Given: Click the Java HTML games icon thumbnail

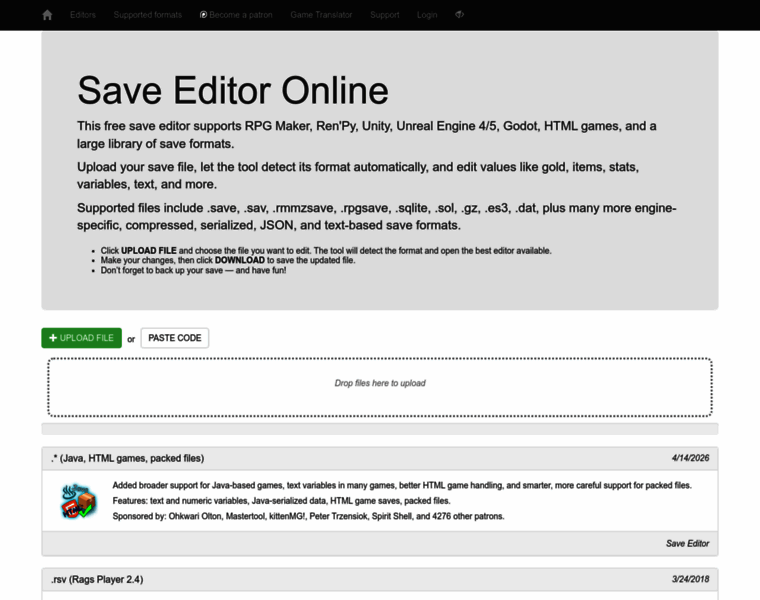Looking at the screenshot, I should coord(79,501).
